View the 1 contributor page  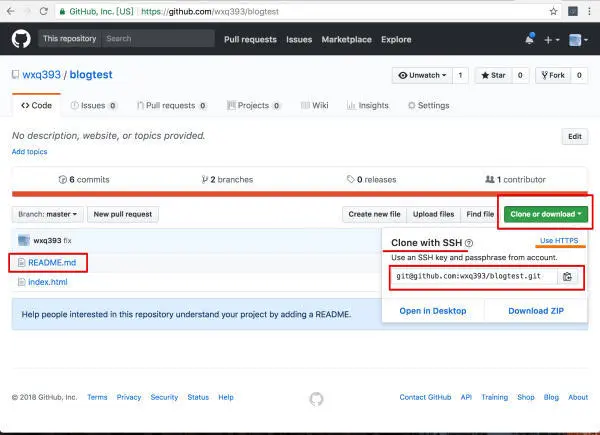(x=515, y=179)
